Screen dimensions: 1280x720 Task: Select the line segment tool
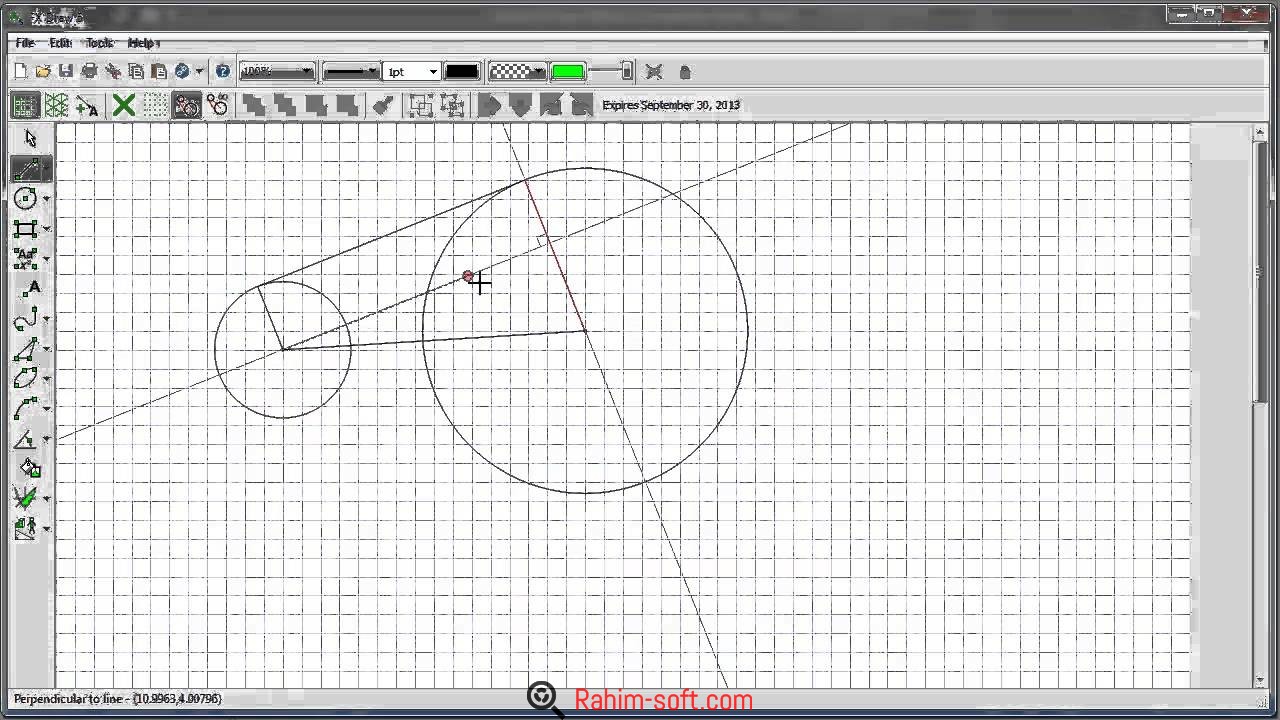pos(26,169)
